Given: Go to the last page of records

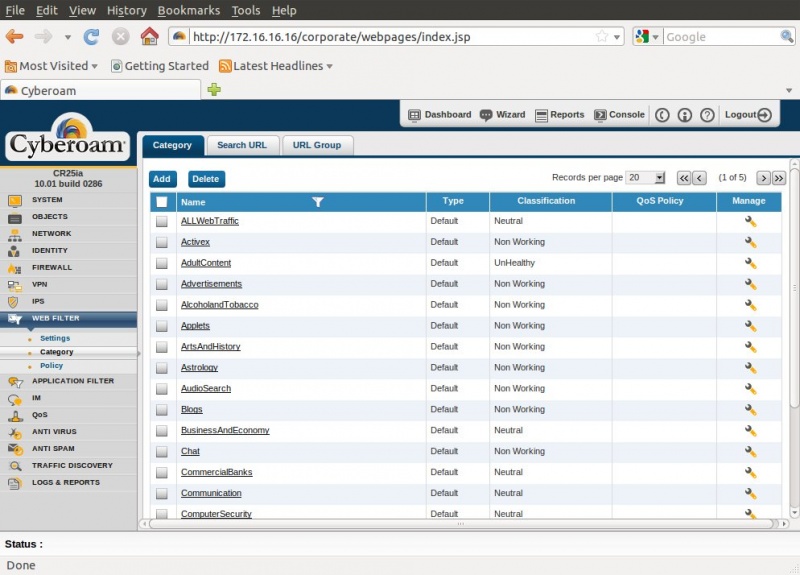Looking at the screenshot, I should point(778,178).
